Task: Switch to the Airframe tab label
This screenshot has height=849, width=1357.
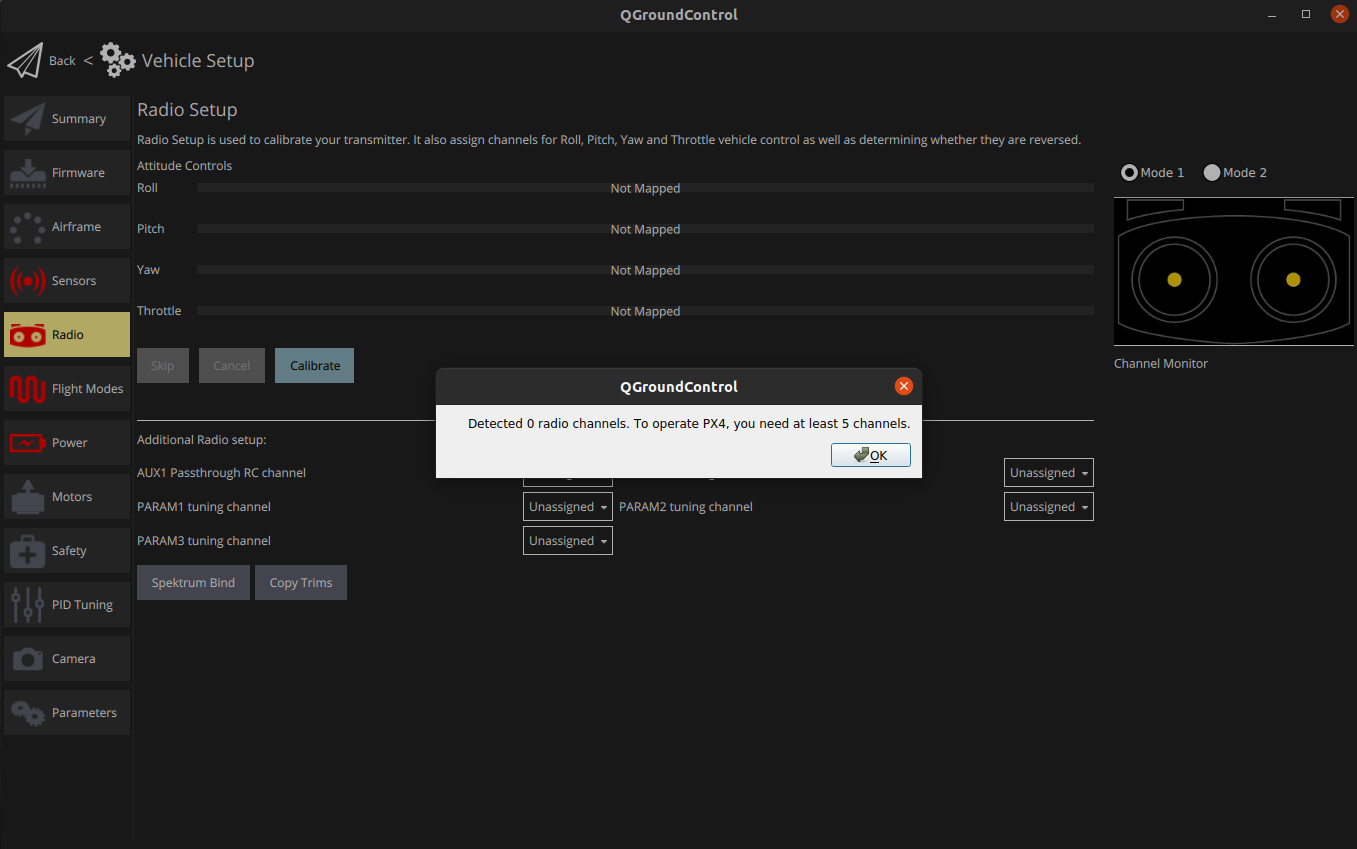Action: click(76, 227)
